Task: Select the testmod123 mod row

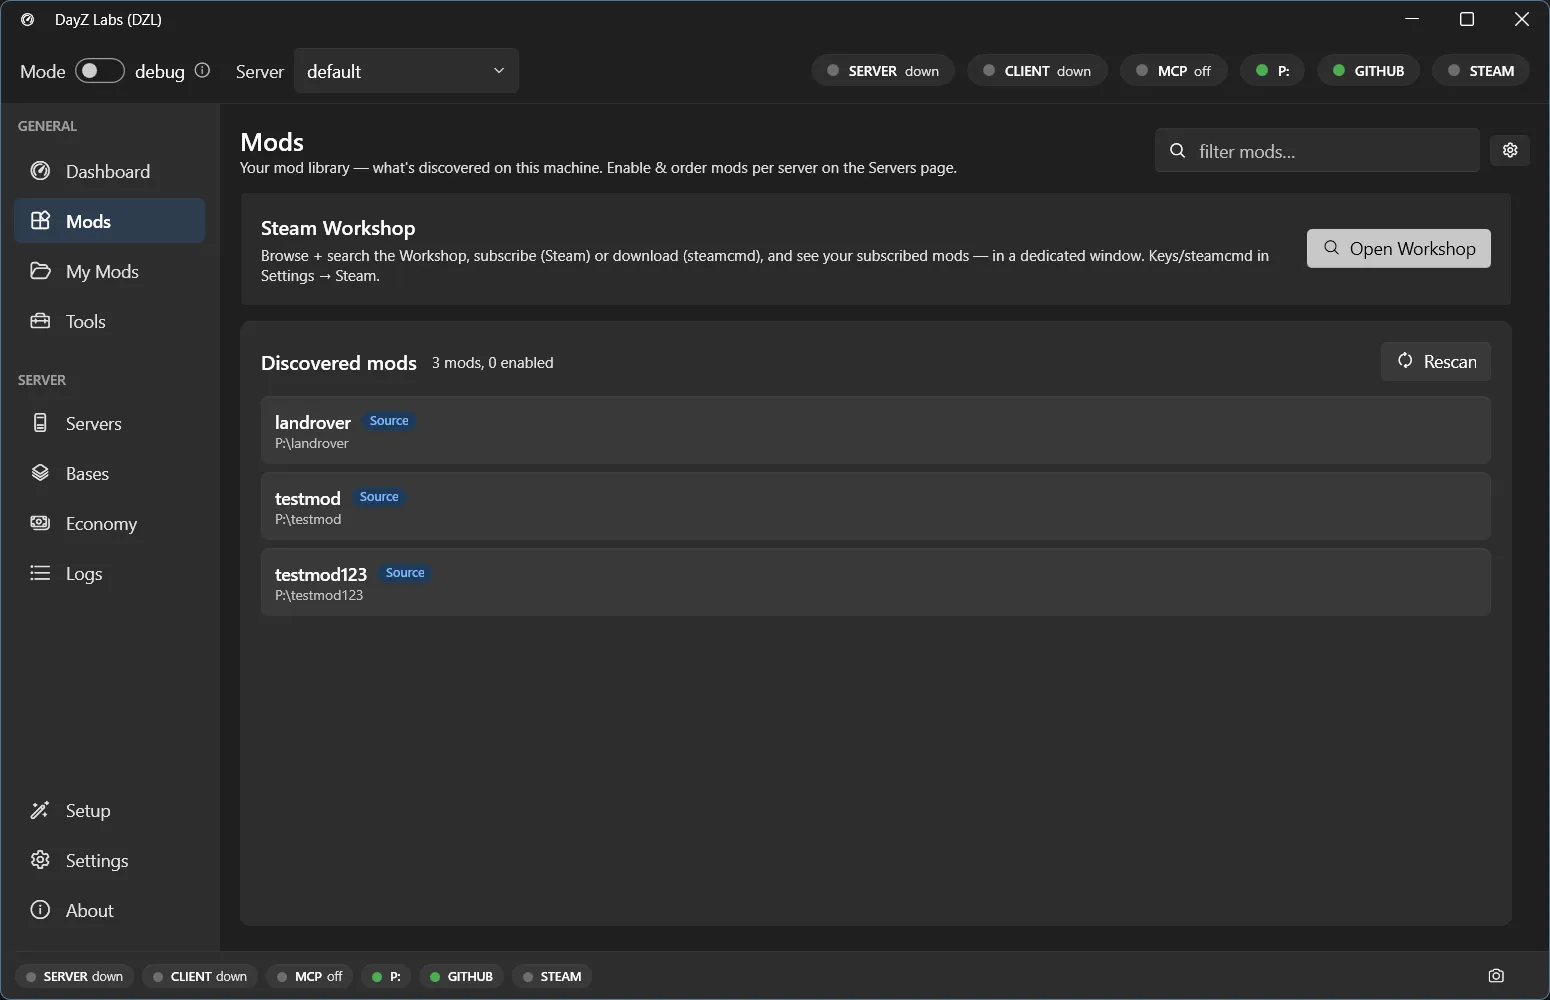Action: click(876, 582)
